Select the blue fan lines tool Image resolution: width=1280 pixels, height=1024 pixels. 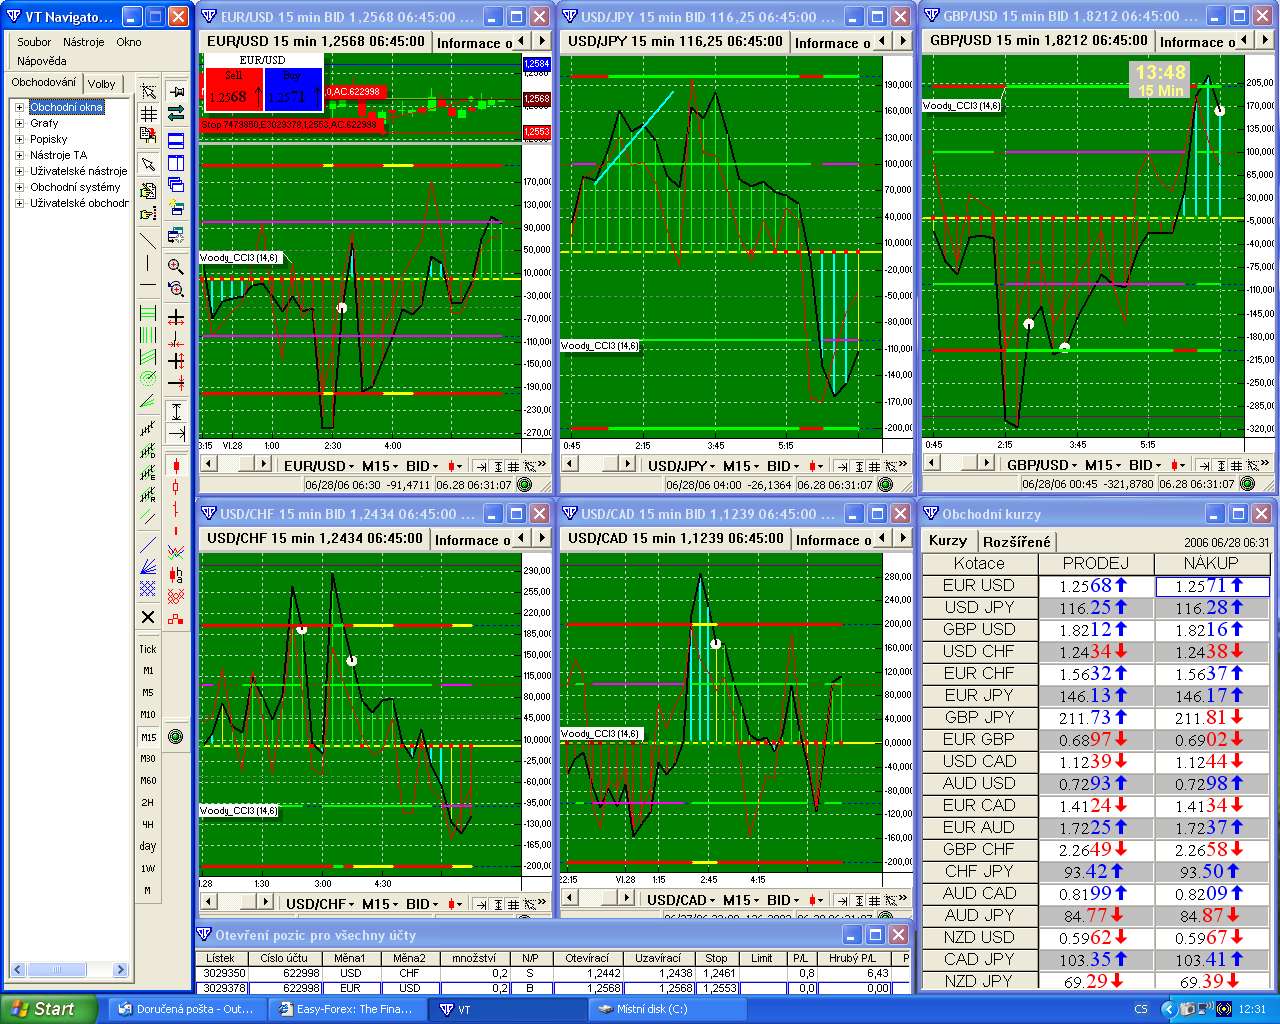(148, 567)
